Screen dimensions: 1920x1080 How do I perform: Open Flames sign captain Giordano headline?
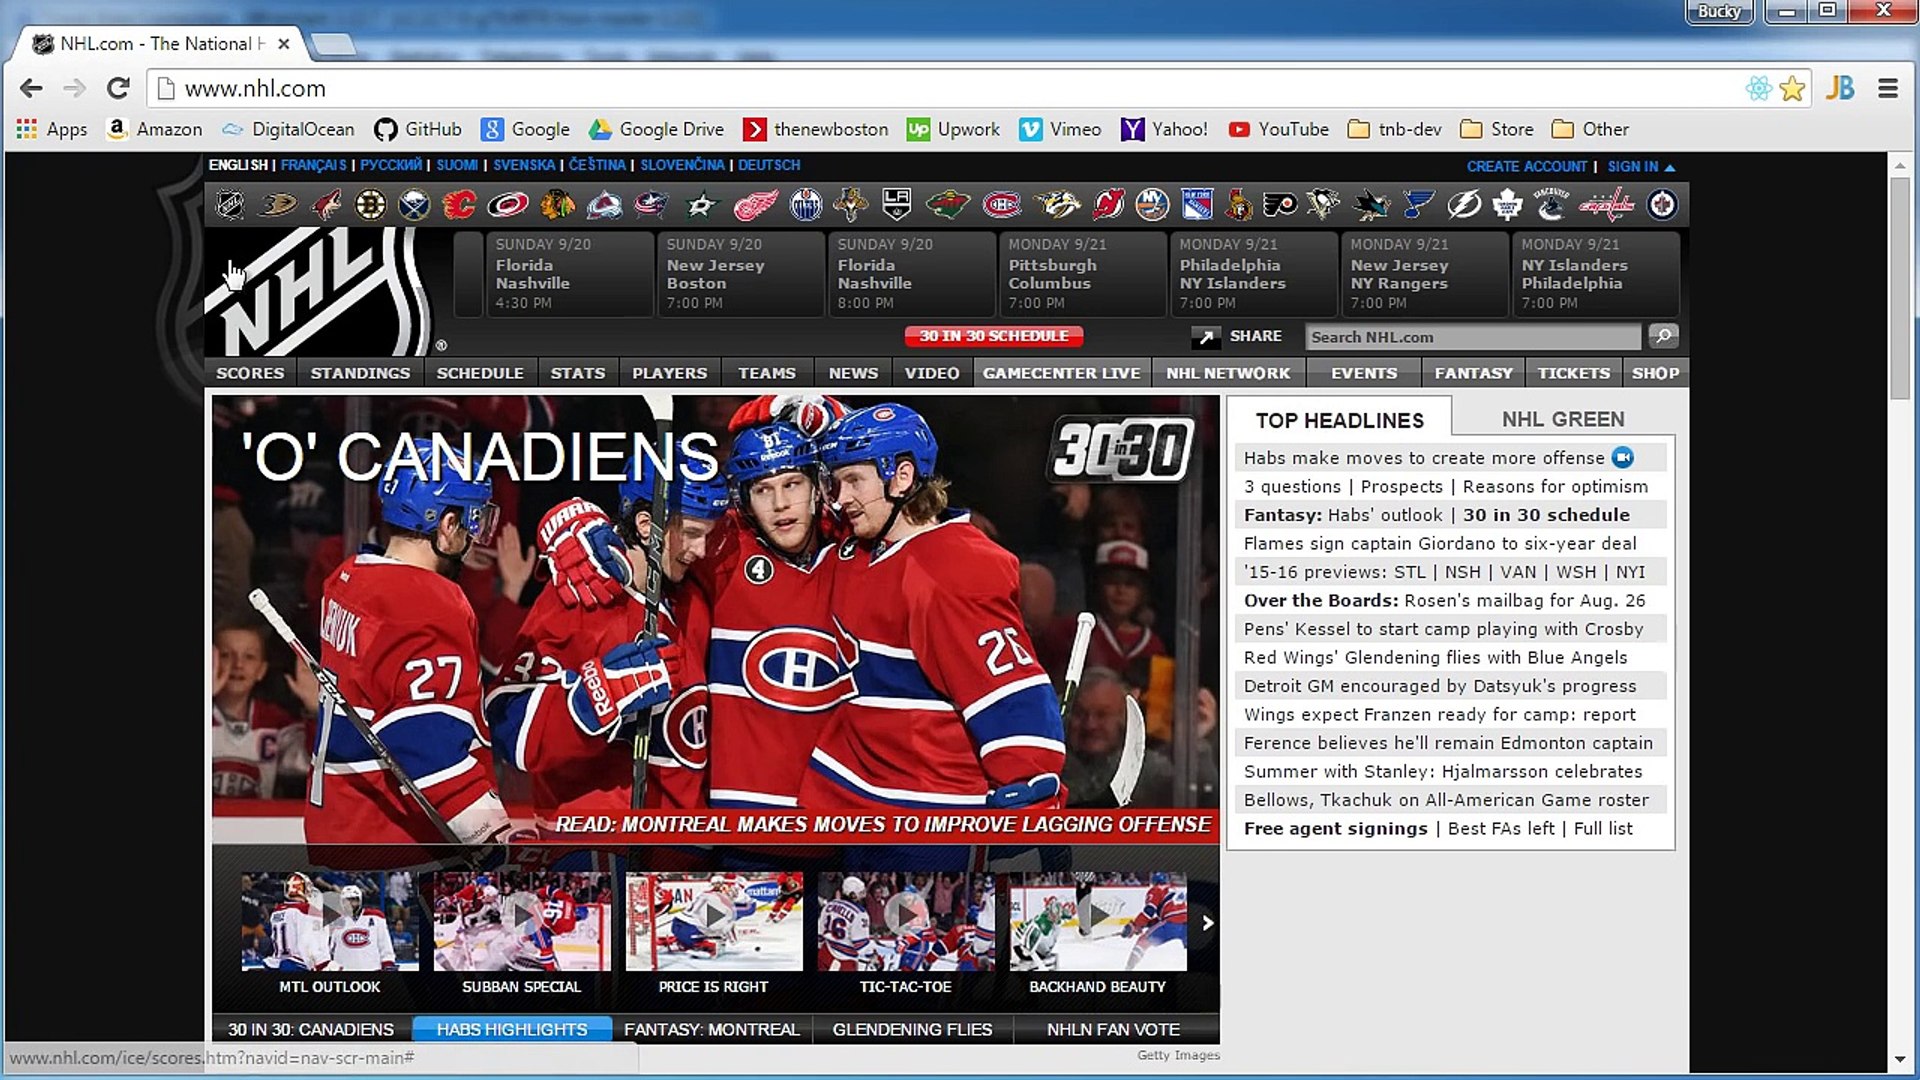coord(1439,544)
